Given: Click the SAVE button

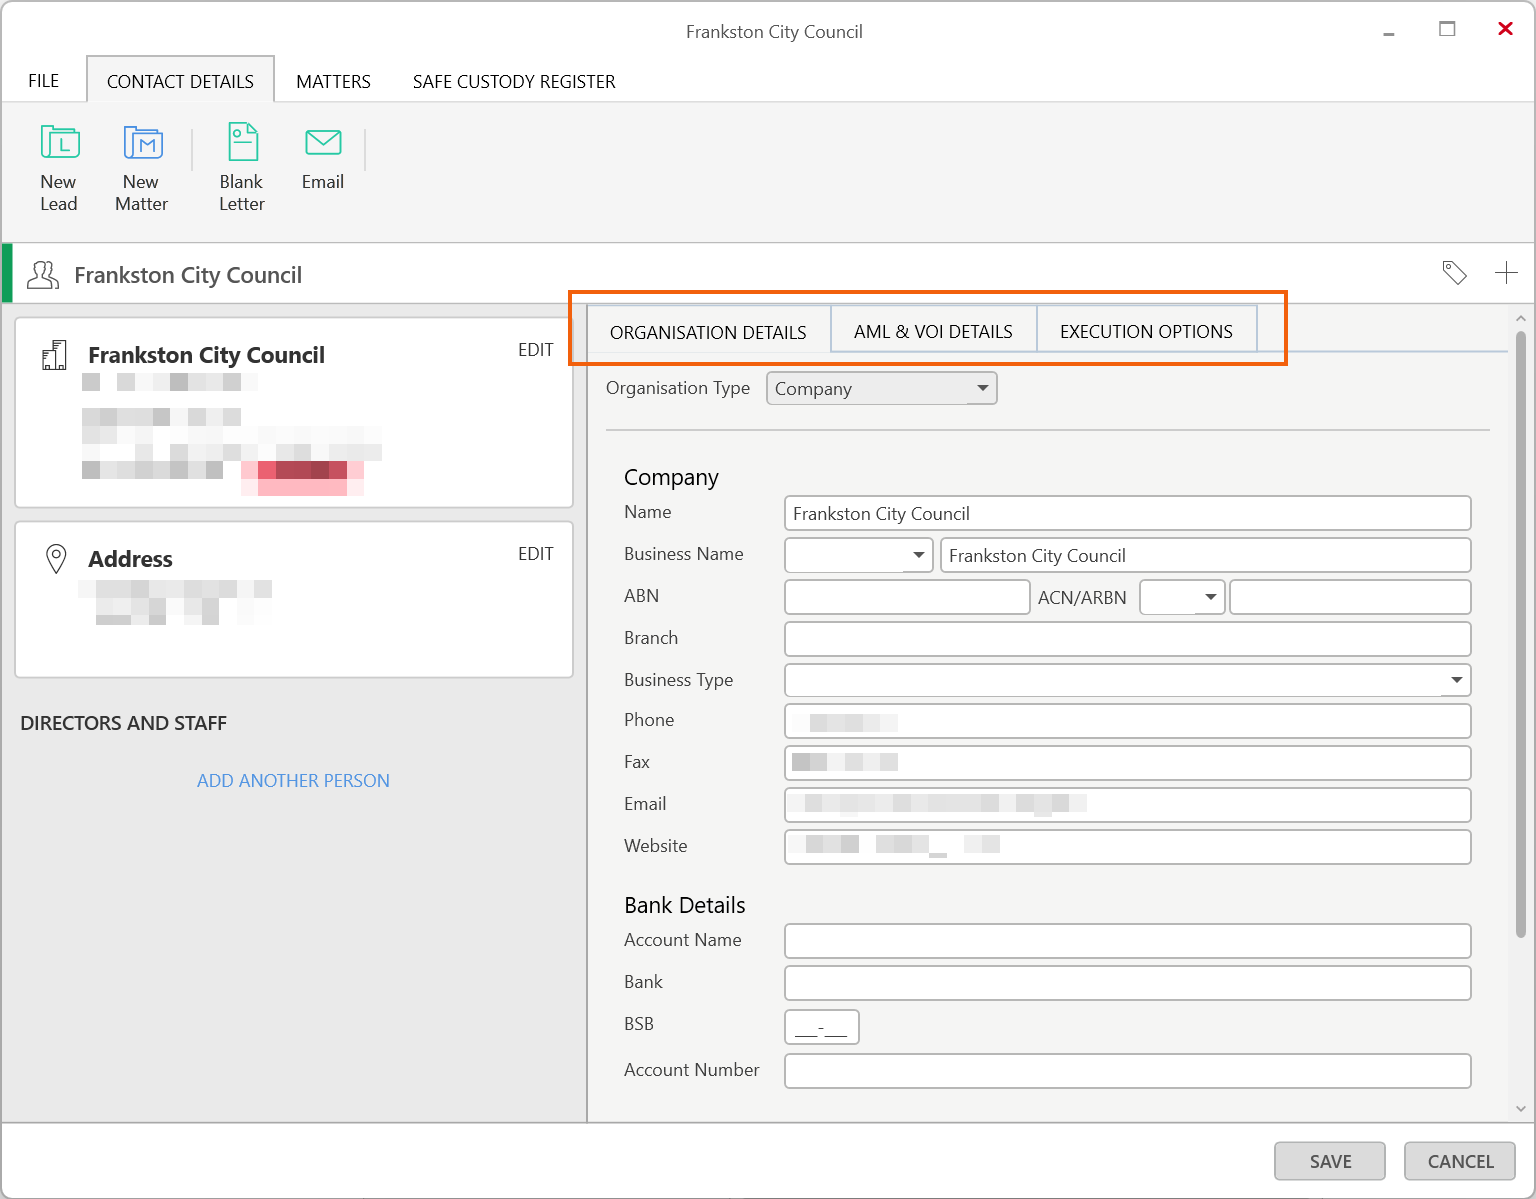Looking at the screenshot, I should point(1329,1161).
